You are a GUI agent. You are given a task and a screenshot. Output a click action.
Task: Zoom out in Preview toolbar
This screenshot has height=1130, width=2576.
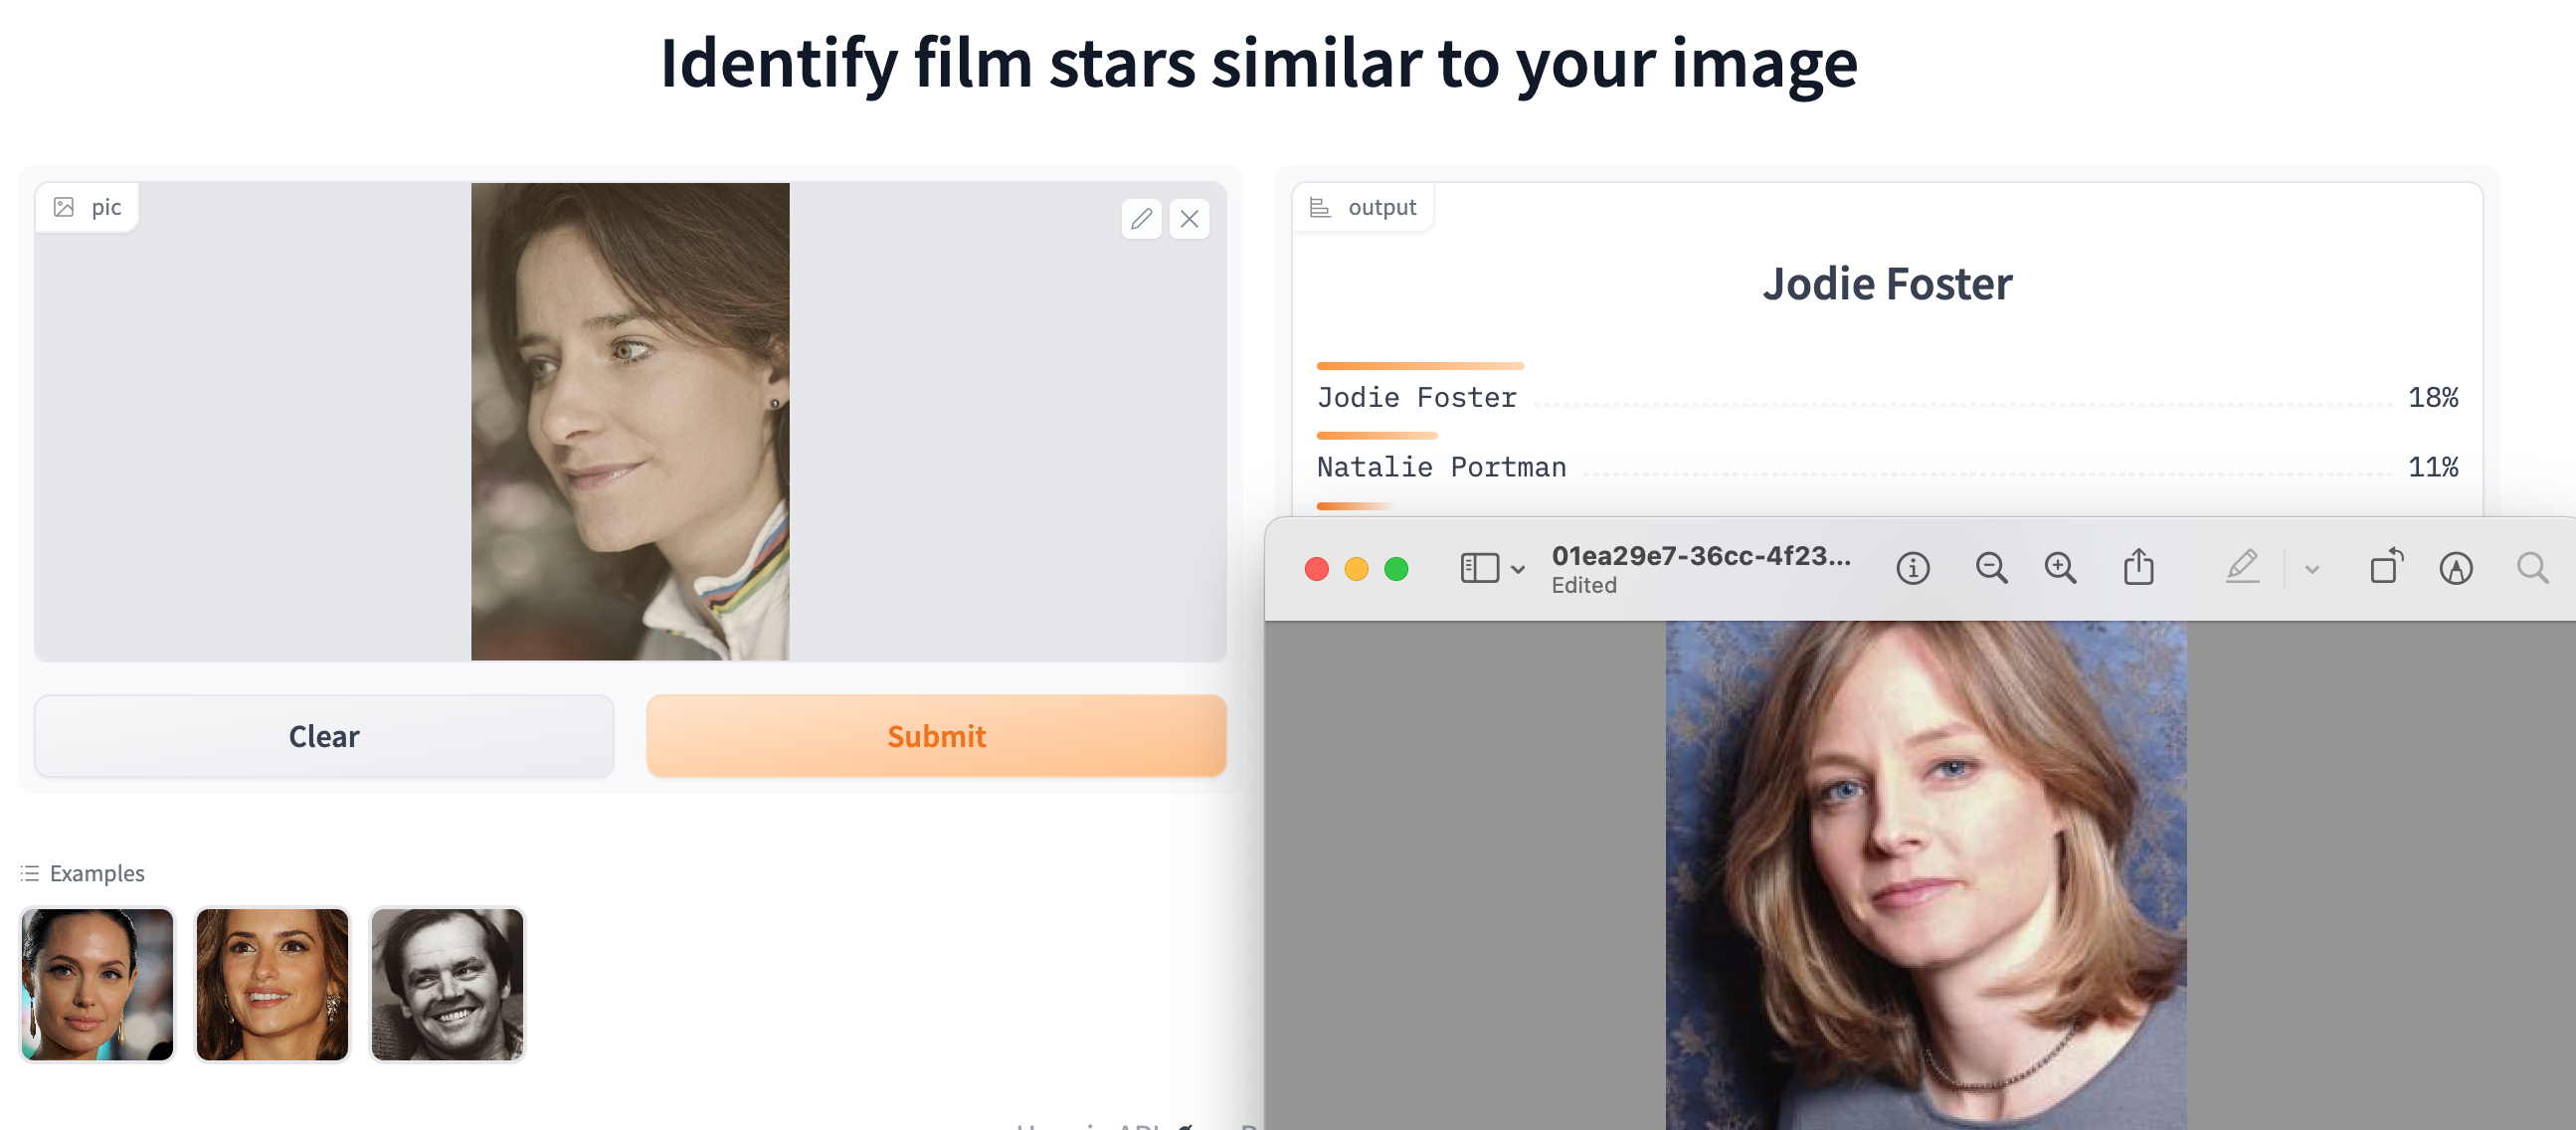[1991, 568]
